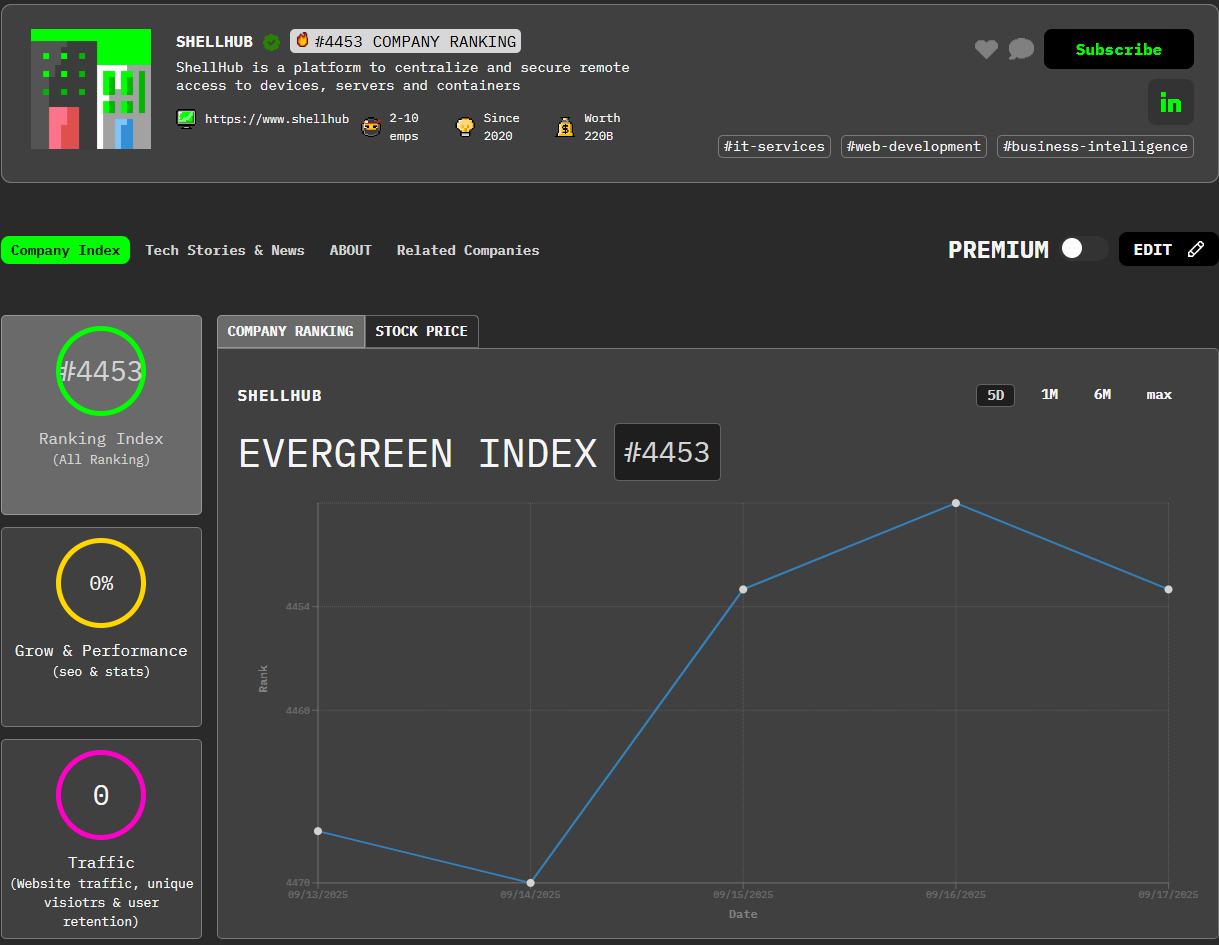Open the Grow & Performance card

(101, 627)
